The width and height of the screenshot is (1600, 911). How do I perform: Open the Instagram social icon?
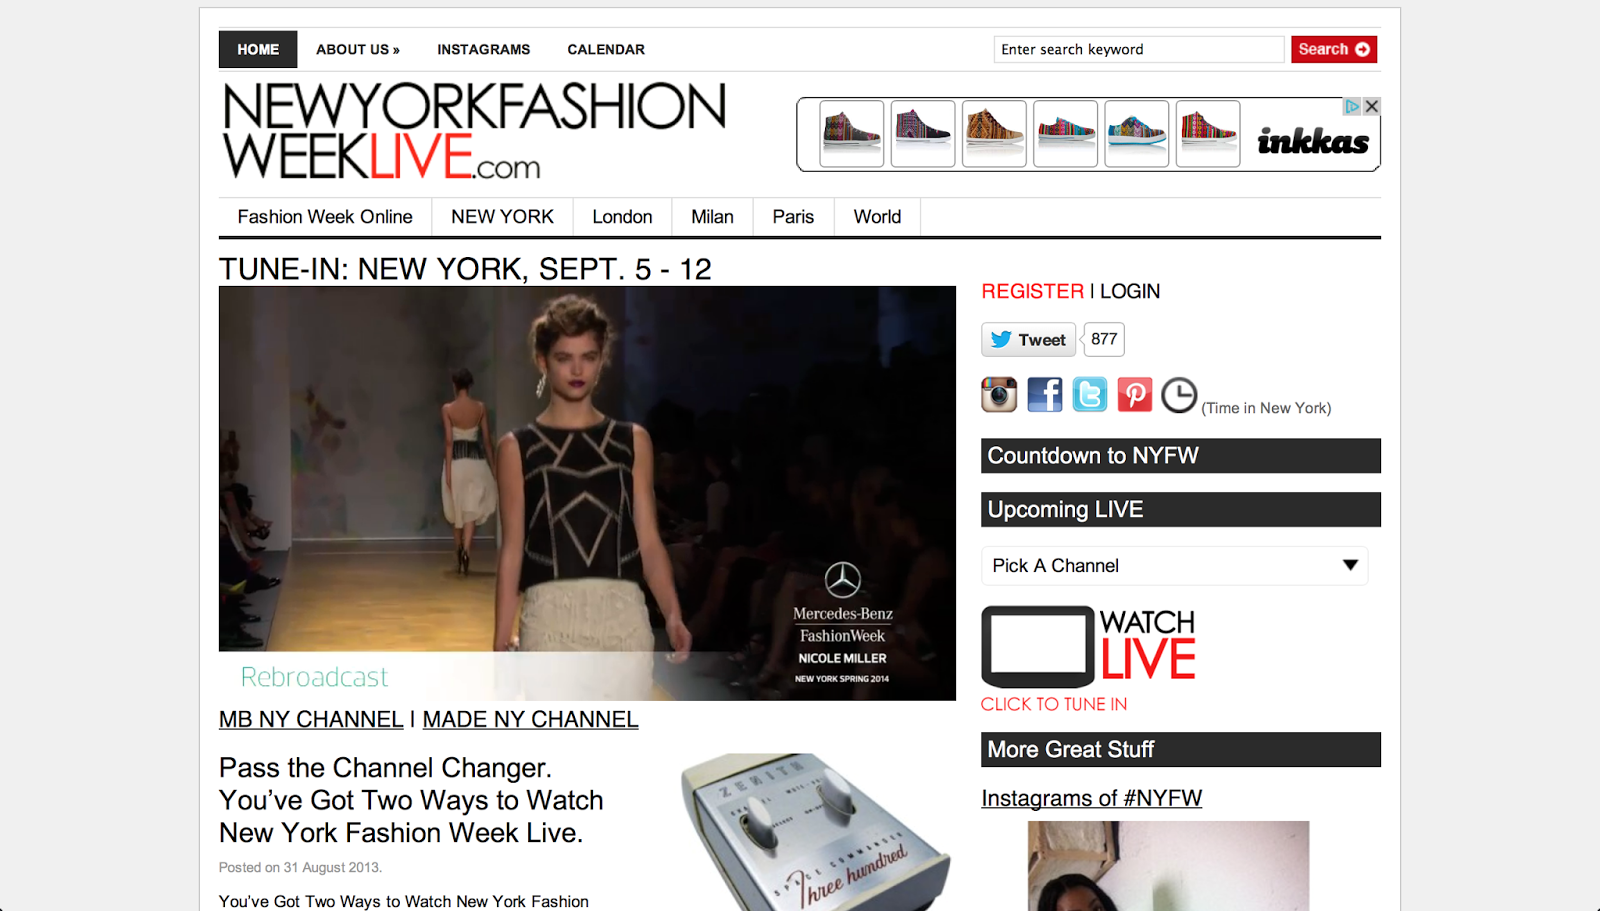999,395
